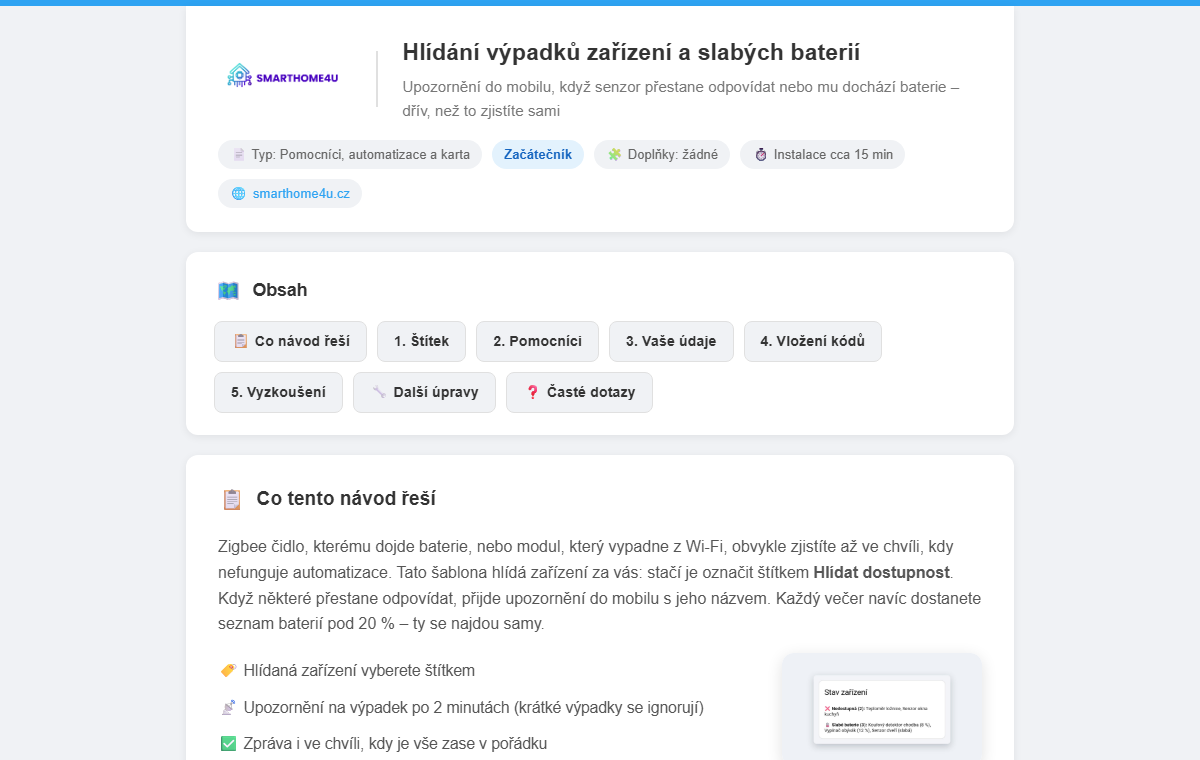Jump to section 3. Vaše údaje
This screenshot has height=760, width=1200.
pos(671,341)
